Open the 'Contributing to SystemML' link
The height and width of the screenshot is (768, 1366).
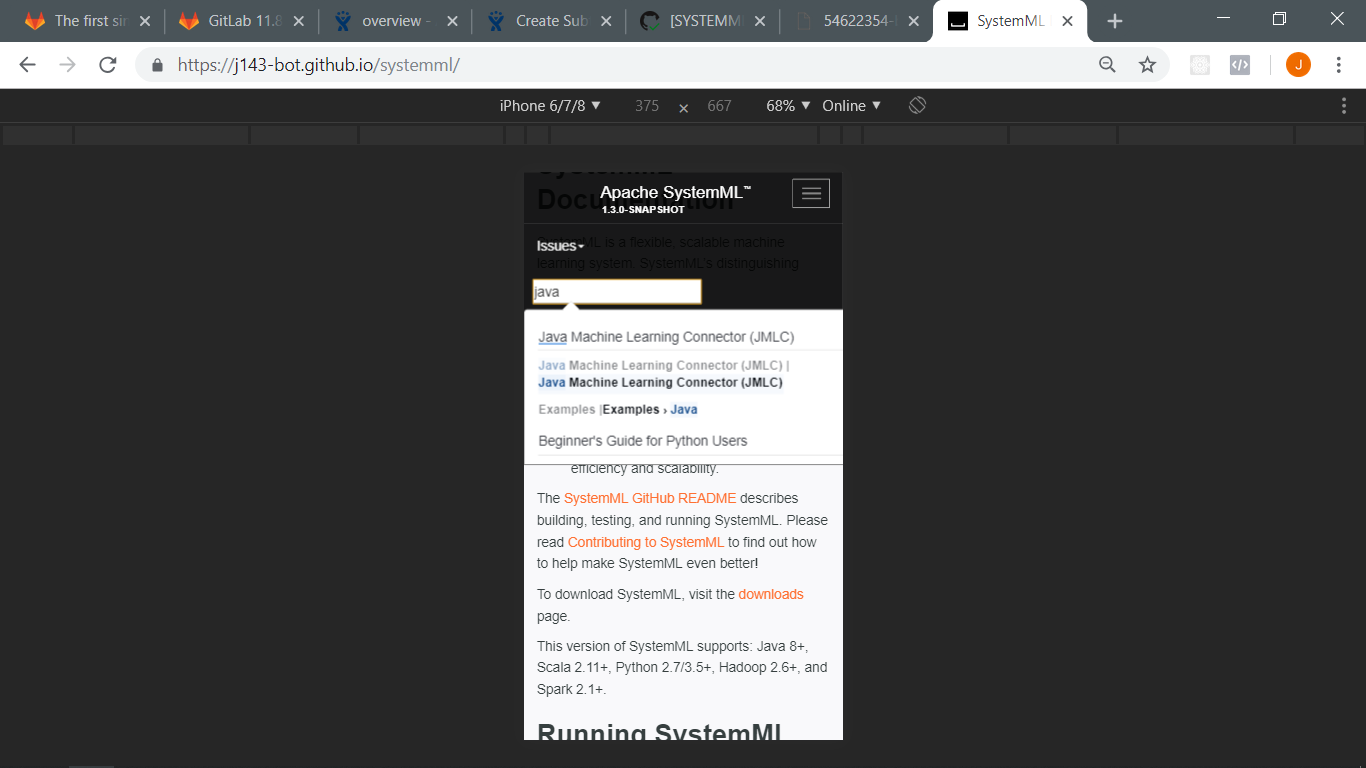click(x=646, y=542)
